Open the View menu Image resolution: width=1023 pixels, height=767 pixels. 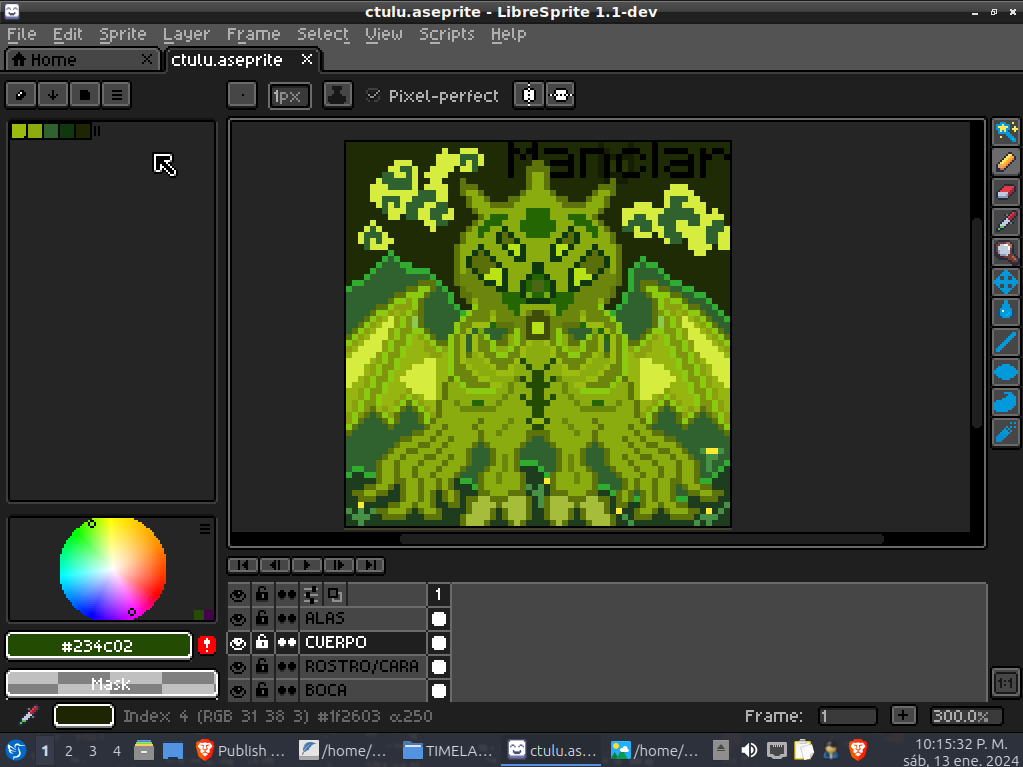pos(384,34)
